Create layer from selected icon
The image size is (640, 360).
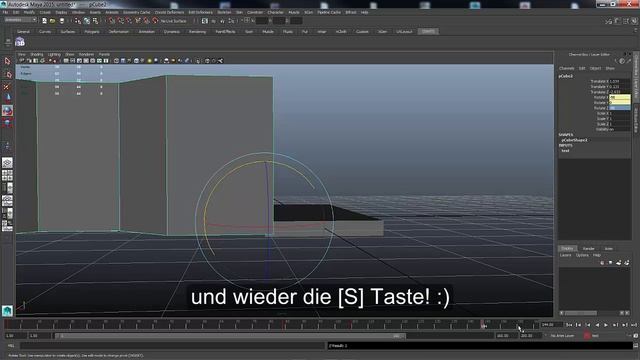pos(627,263)
